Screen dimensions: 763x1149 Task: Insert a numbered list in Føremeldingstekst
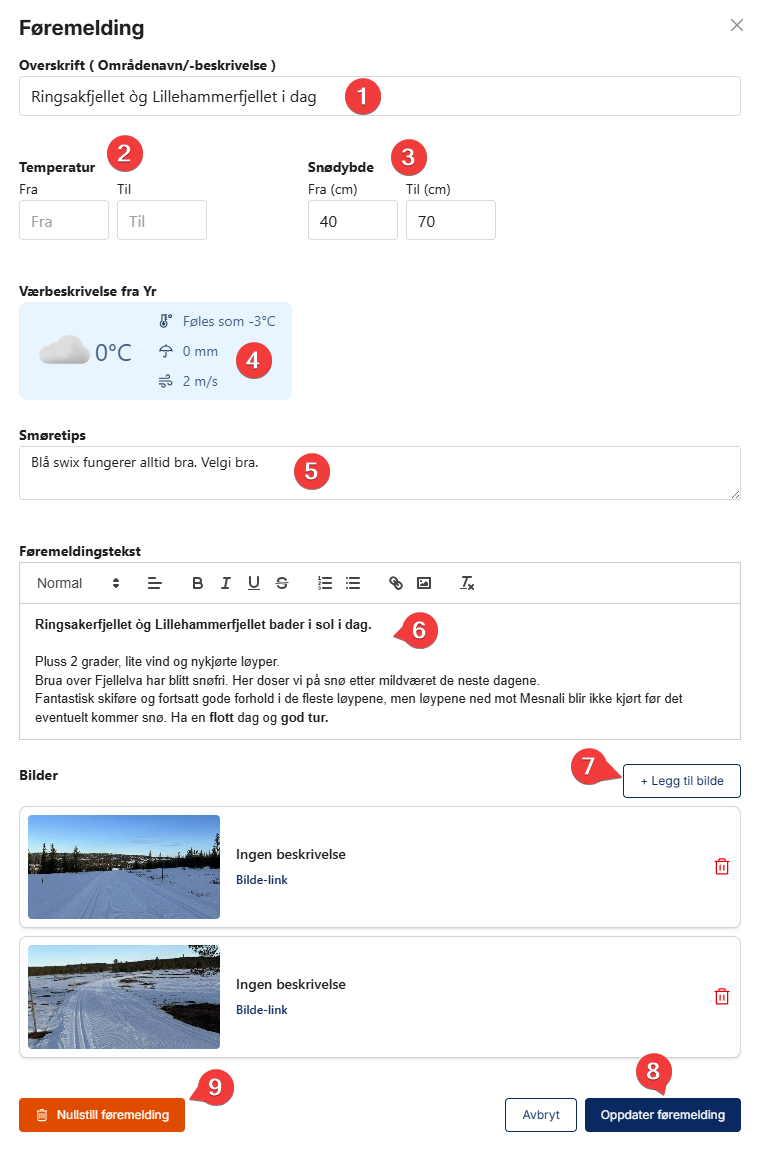(x=324, y=583)
